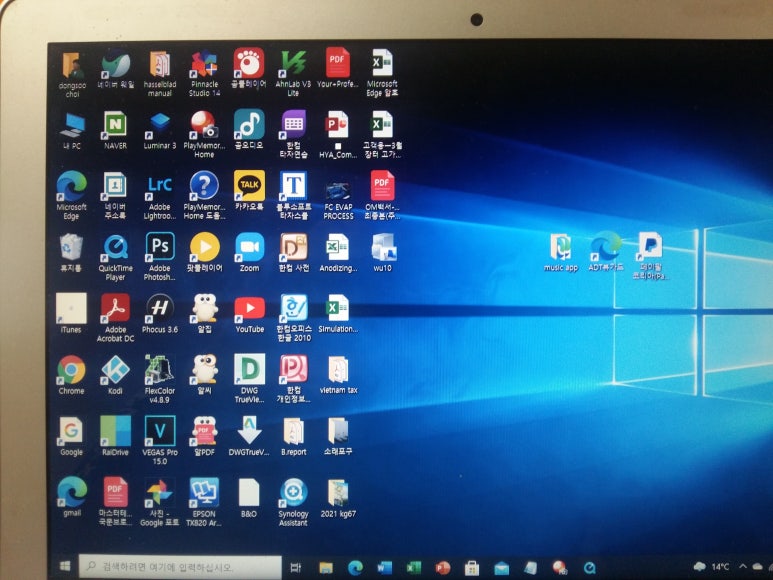Open the gmail Edge shortcut
Image resolution: width=773 pixels, height=580 pixels.
pos(71,497)
